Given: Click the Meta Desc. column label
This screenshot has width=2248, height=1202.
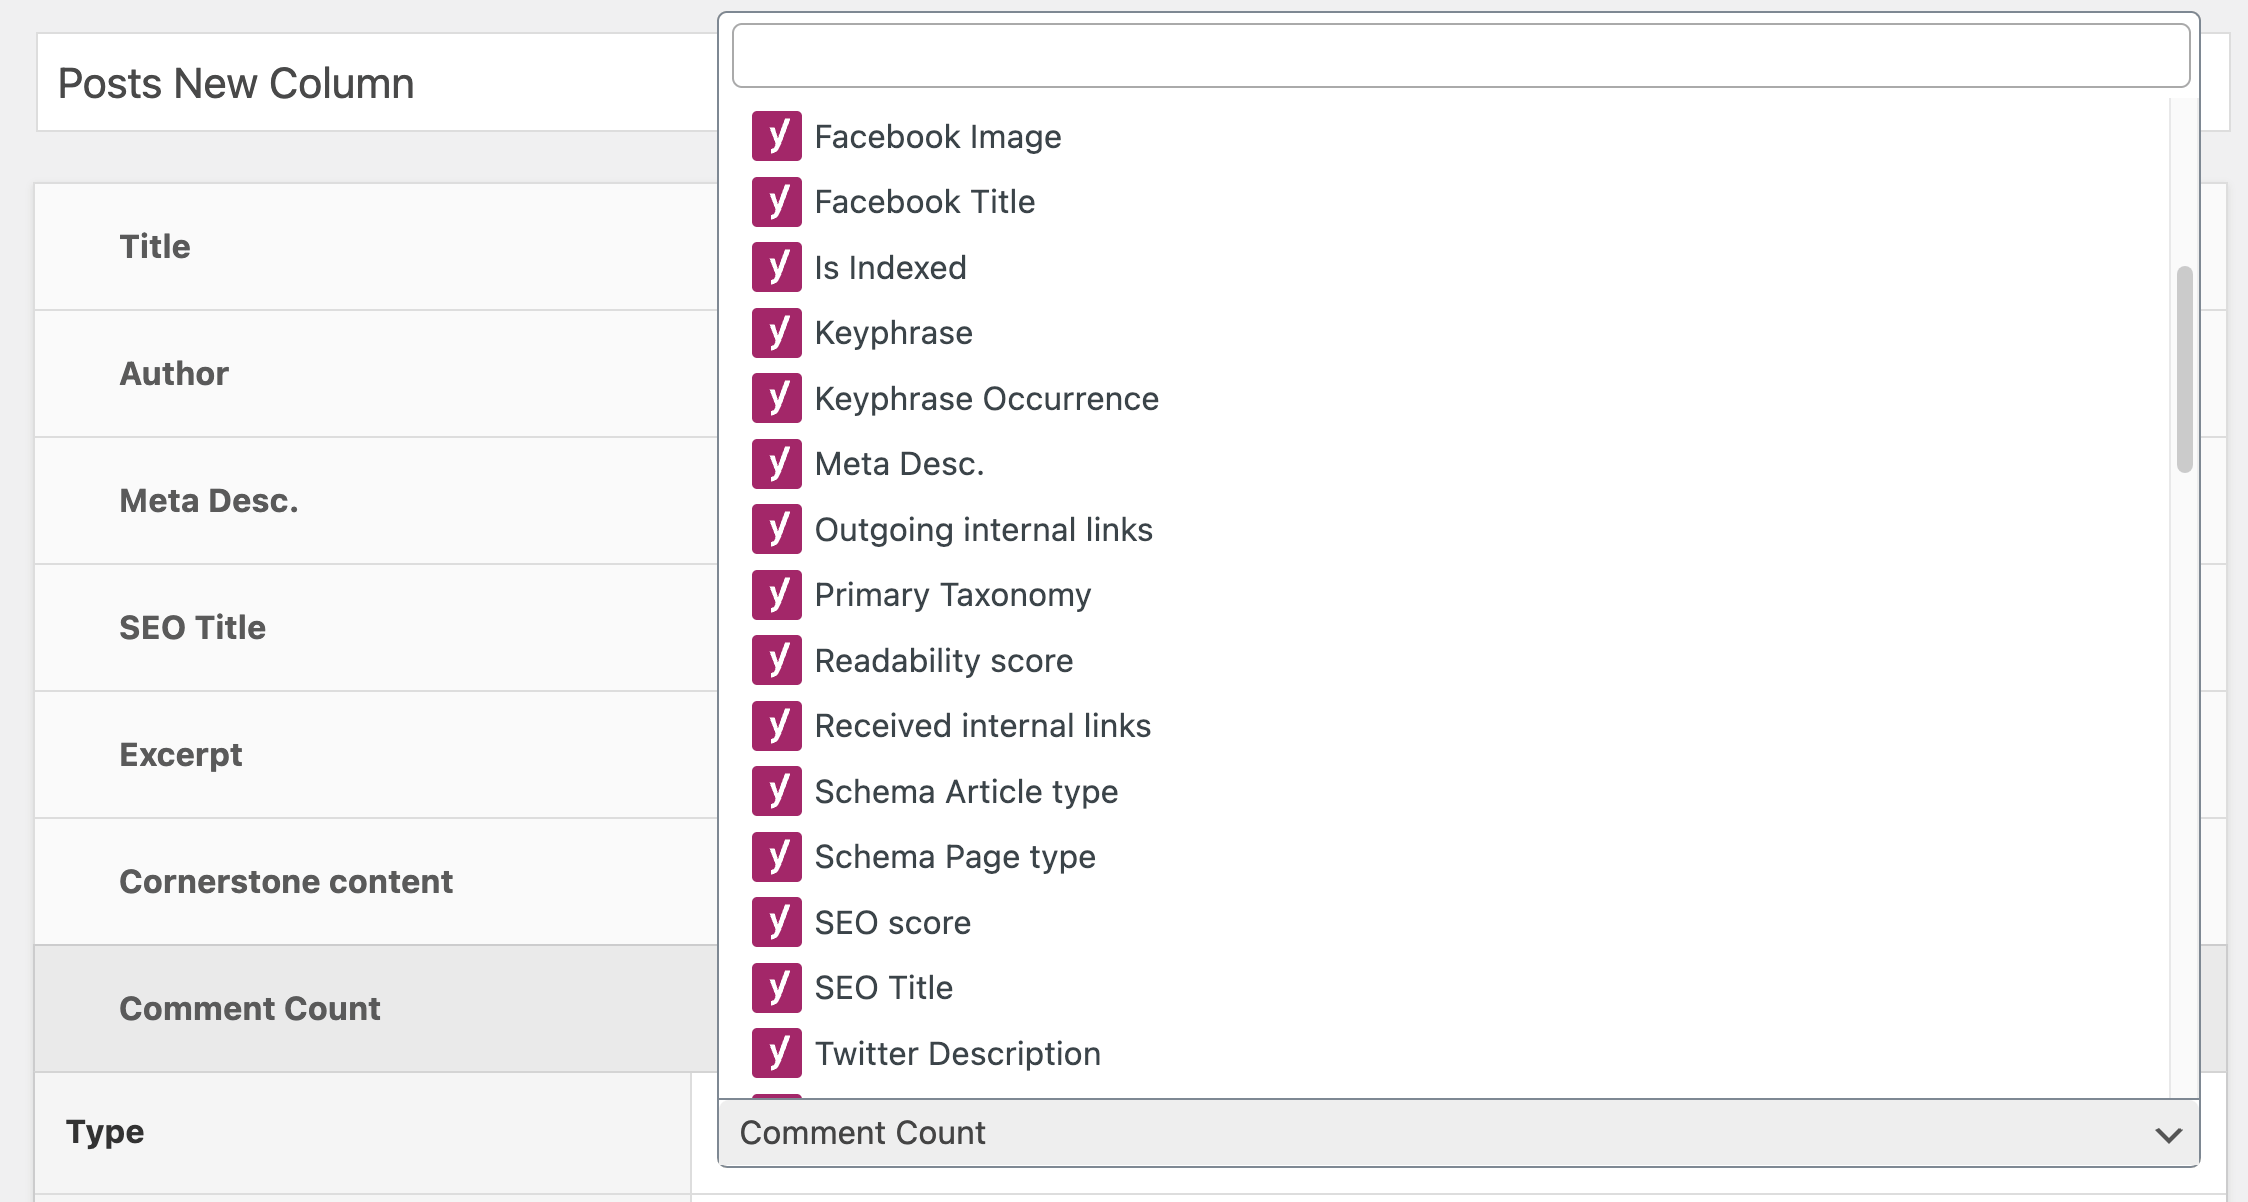Looking at the screenshot, I should (208, 500).
